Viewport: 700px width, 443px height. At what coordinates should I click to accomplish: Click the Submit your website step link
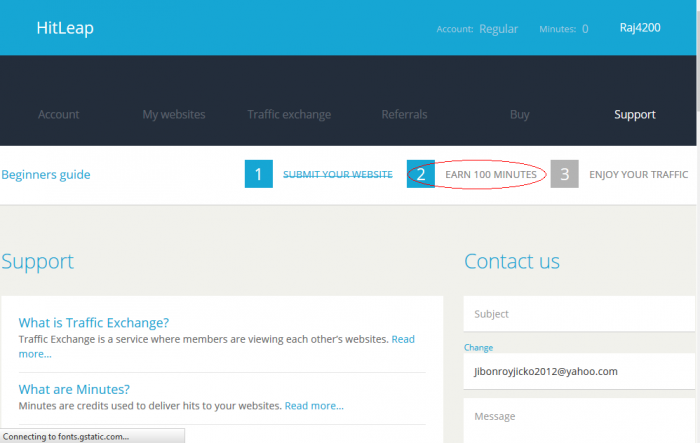coord(338,174)
